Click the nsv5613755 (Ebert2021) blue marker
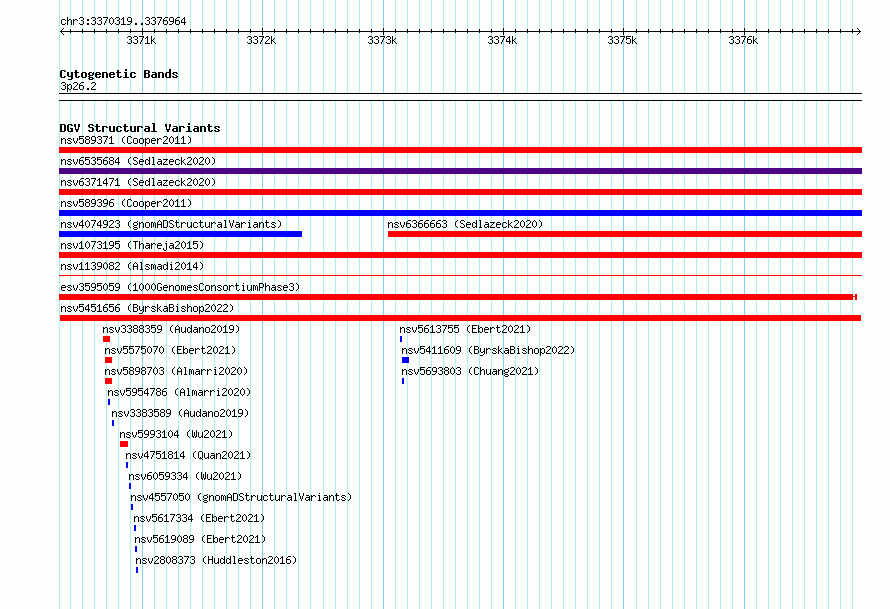890x609 pixels. pos(401,339)
